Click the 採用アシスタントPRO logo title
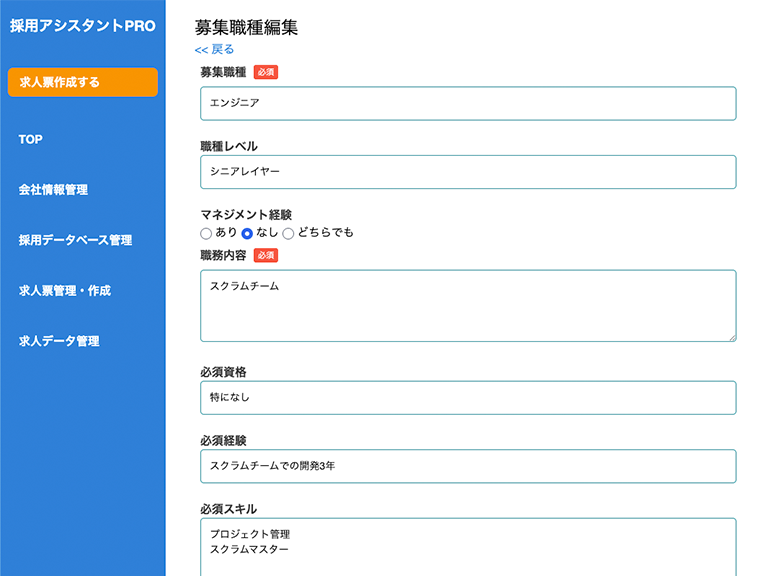768x576 pixels. point(83,25)
